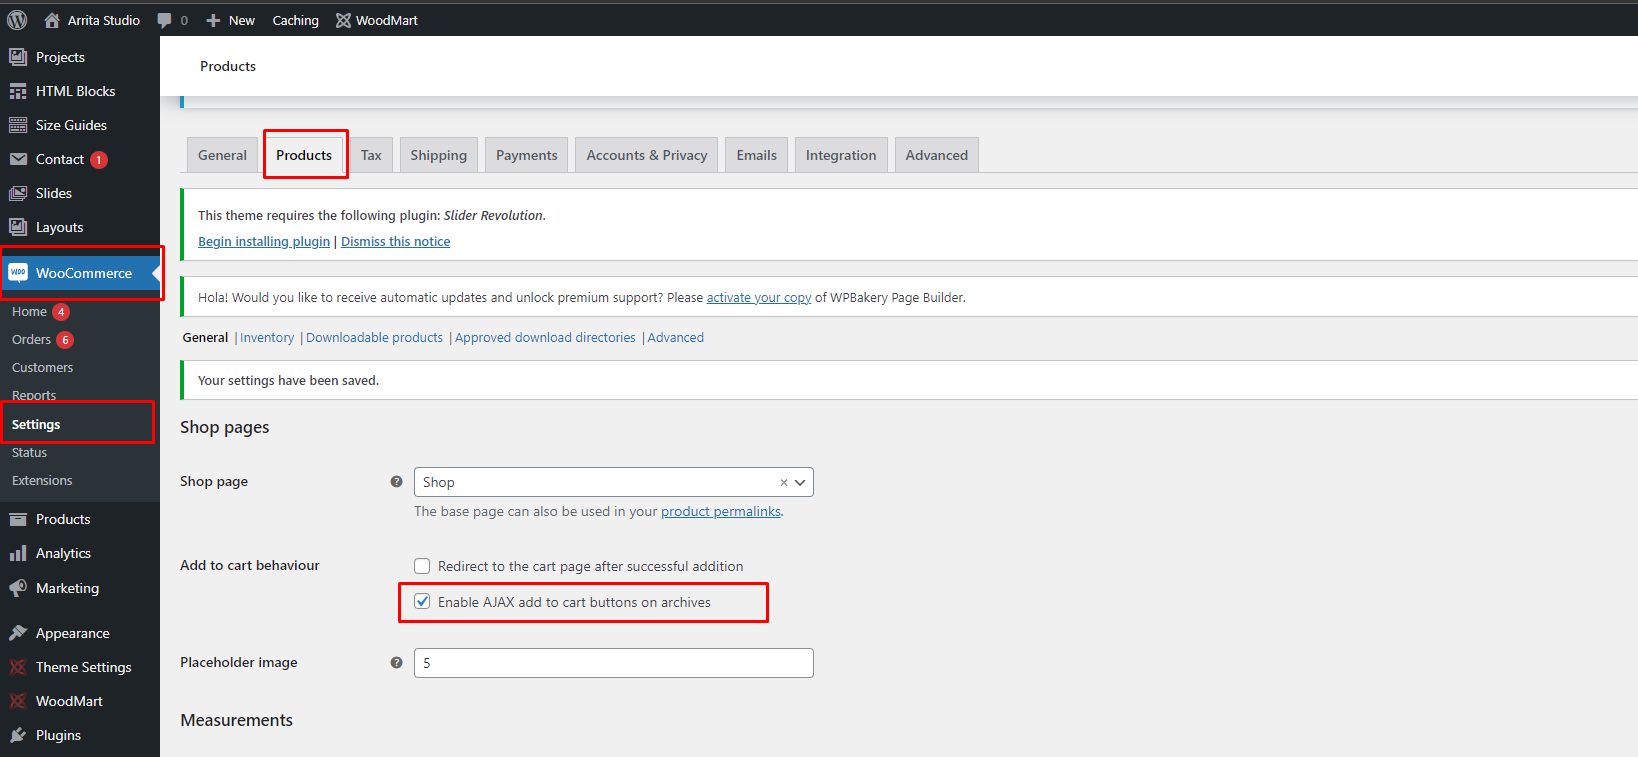The width and height of the screenshot is (1638, 757).
Task: Click the Projects sidebar icon
Action: click(18, 57)
